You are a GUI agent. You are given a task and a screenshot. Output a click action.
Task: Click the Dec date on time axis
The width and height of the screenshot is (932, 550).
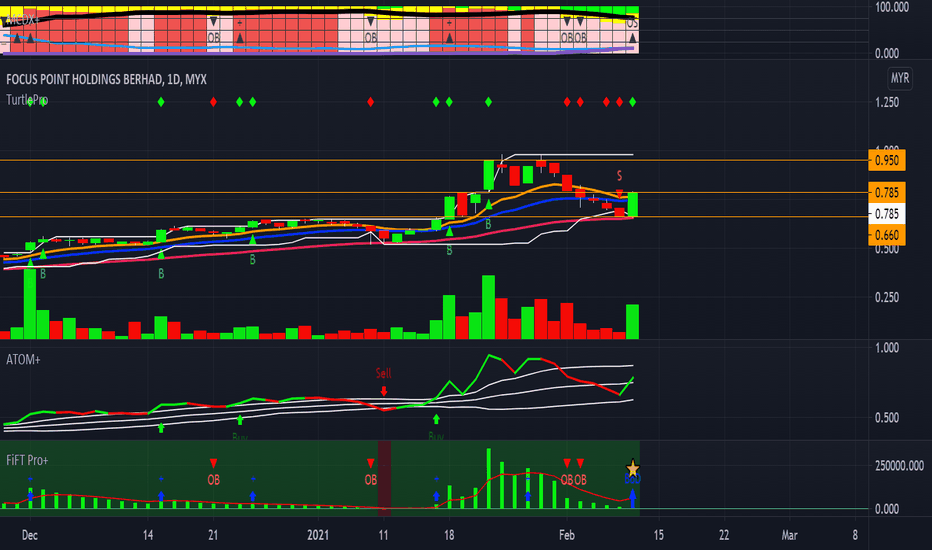tap(30, 535)
